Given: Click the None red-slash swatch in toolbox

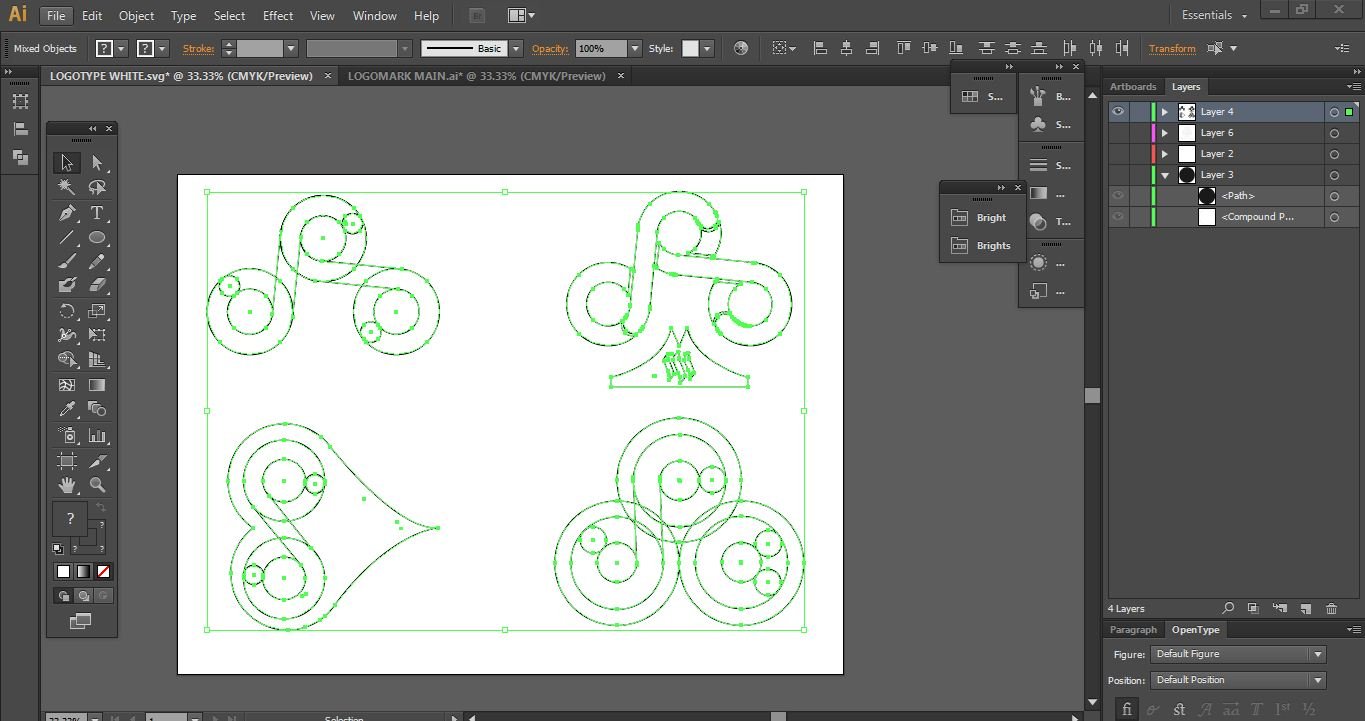Looking at the screenshot, I should (x=103, y=571).
